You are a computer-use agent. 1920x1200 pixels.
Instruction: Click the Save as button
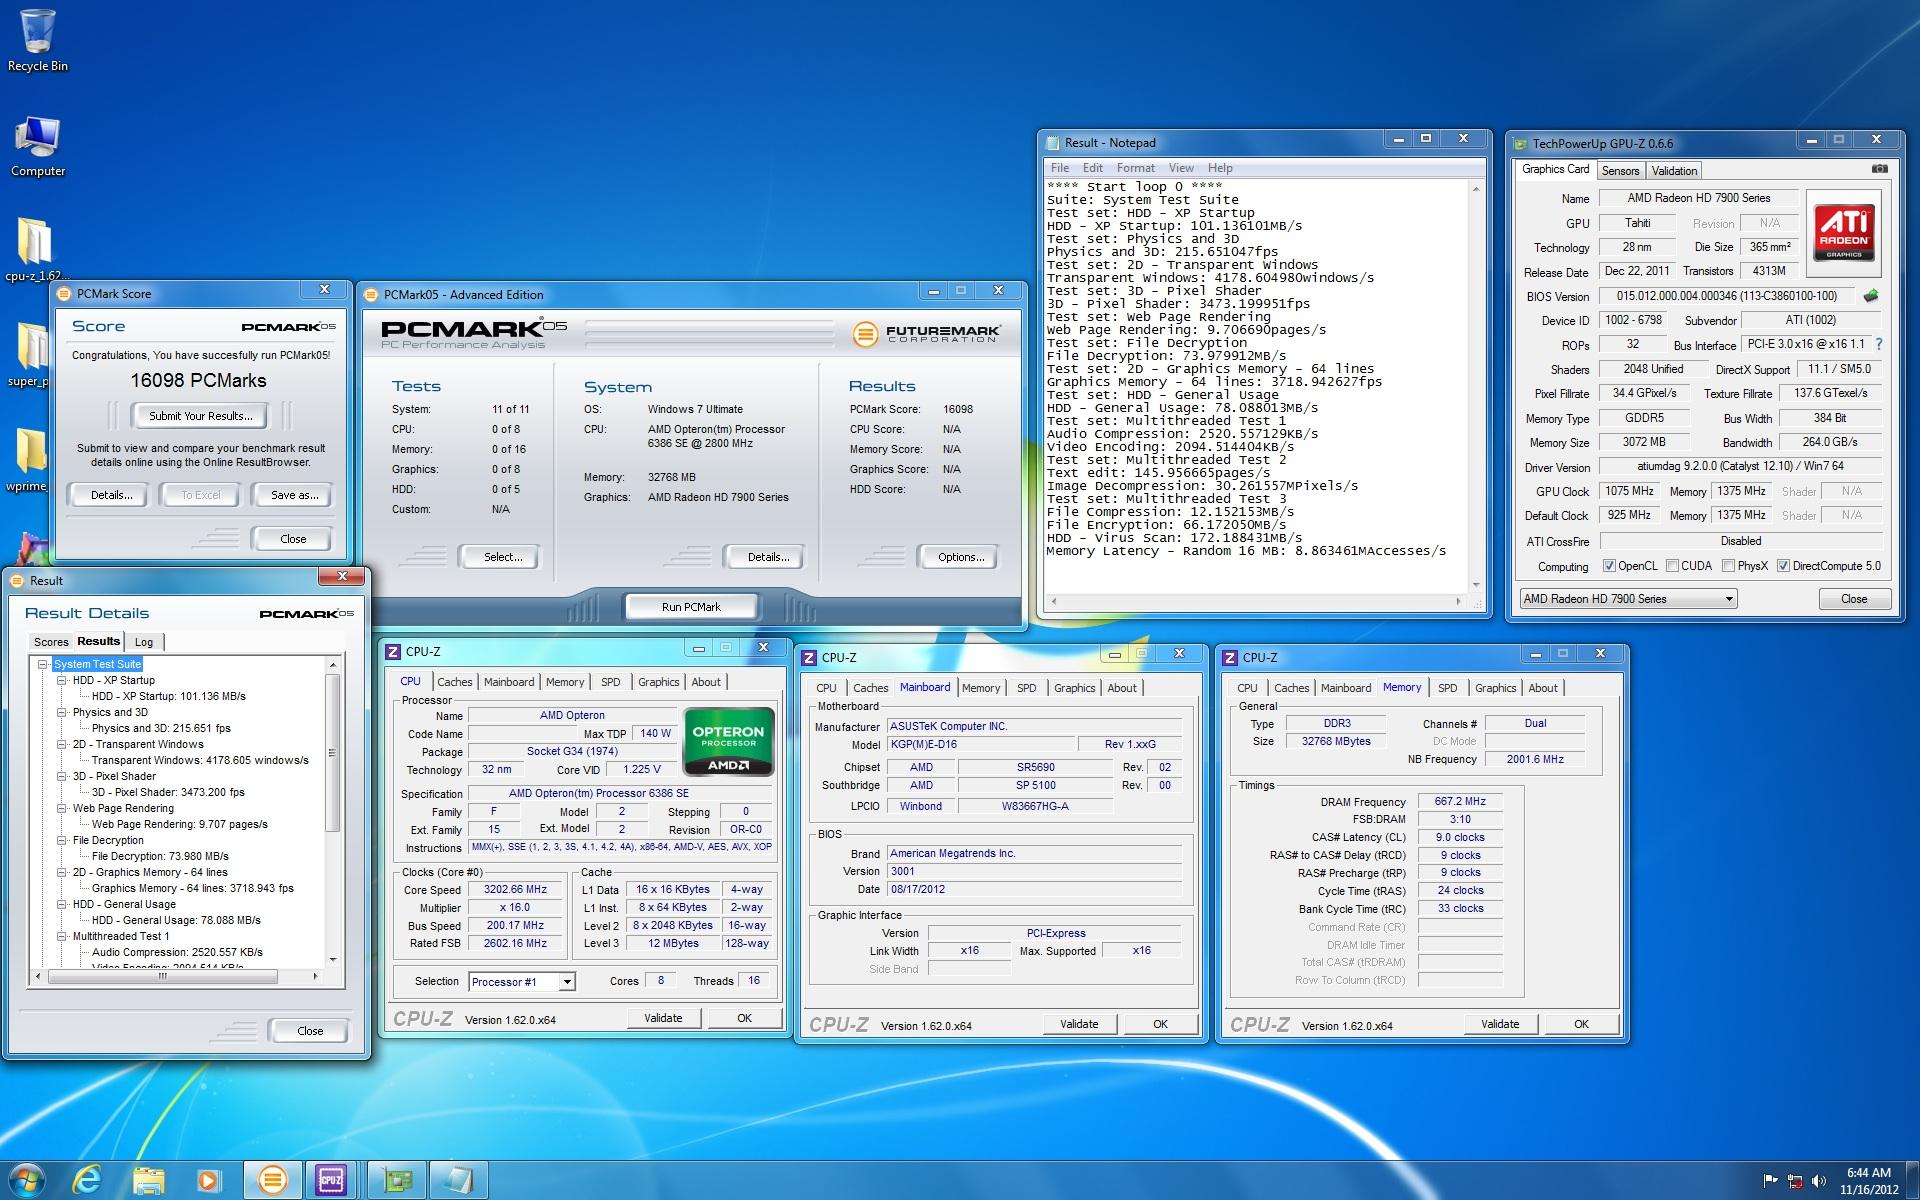point(294,495)
